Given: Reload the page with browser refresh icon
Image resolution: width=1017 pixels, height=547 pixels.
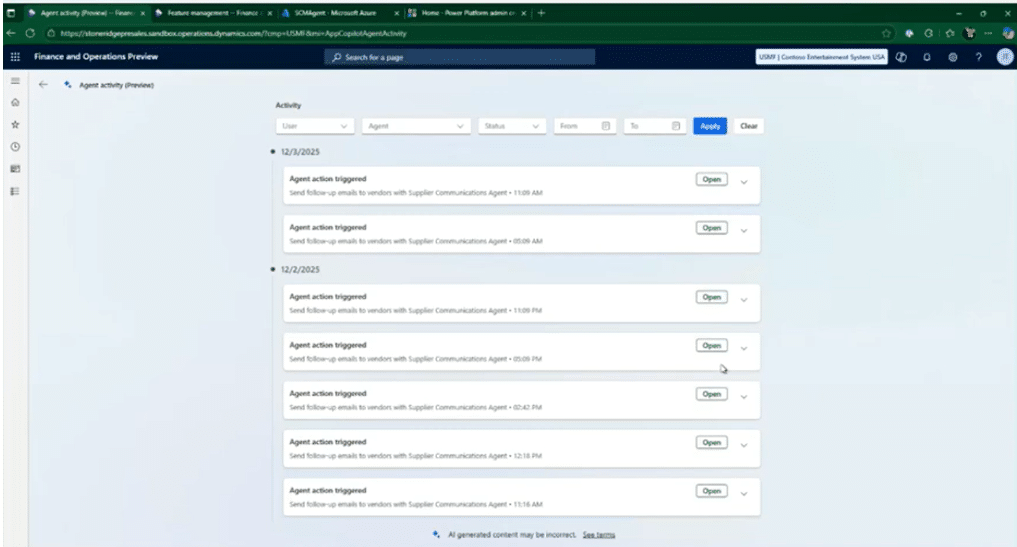Looking at the screenshot, I should [x=30, y=33].
